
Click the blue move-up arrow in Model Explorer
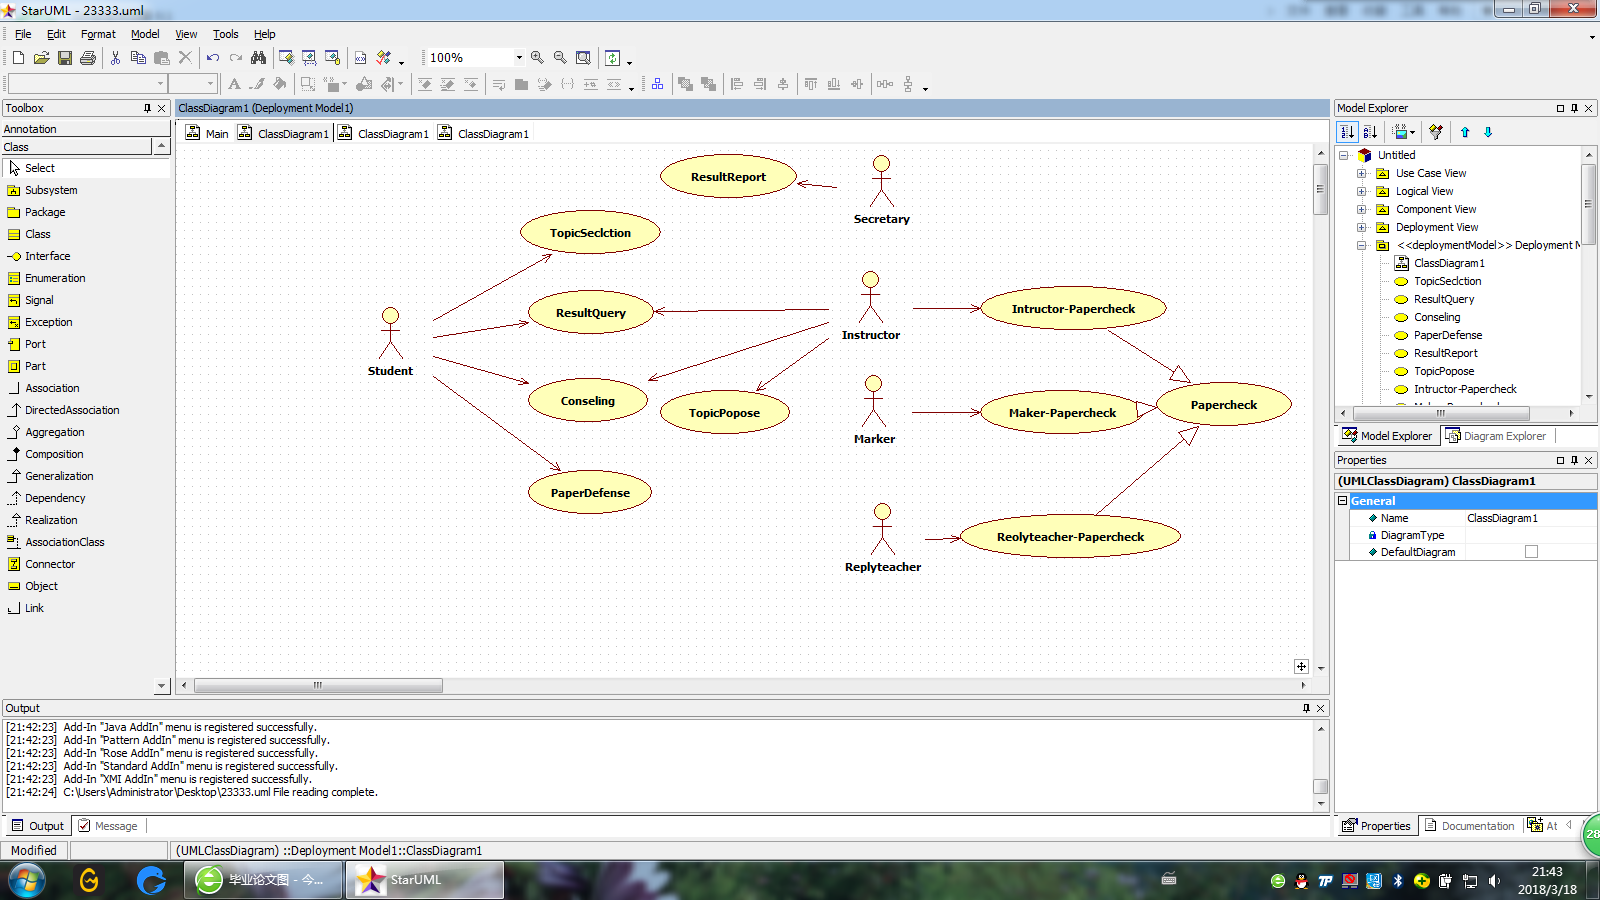pyautogui.click(x=1465, y=132)
